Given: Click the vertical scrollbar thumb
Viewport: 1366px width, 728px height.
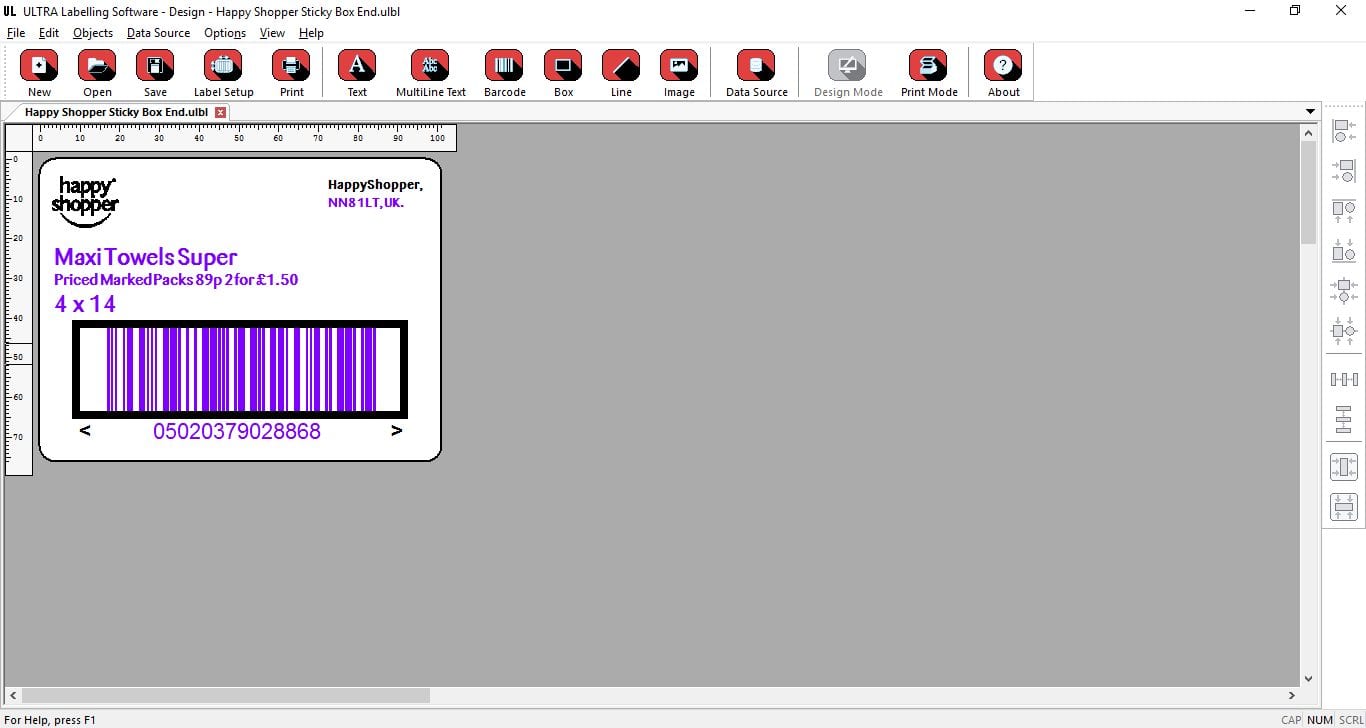Looking at the screenshot, I should pyautogui.click(x=1308, y=193).
